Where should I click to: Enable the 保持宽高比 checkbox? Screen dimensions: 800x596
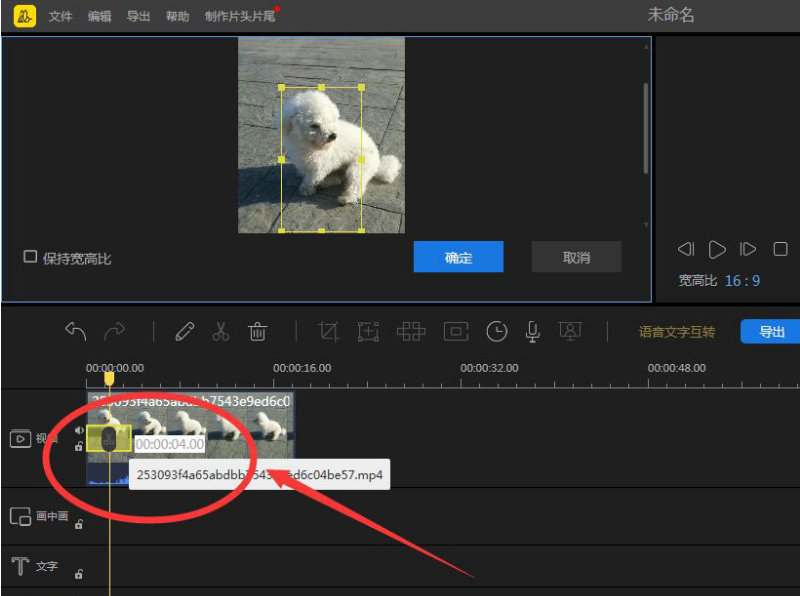click(x=31, y=257)
